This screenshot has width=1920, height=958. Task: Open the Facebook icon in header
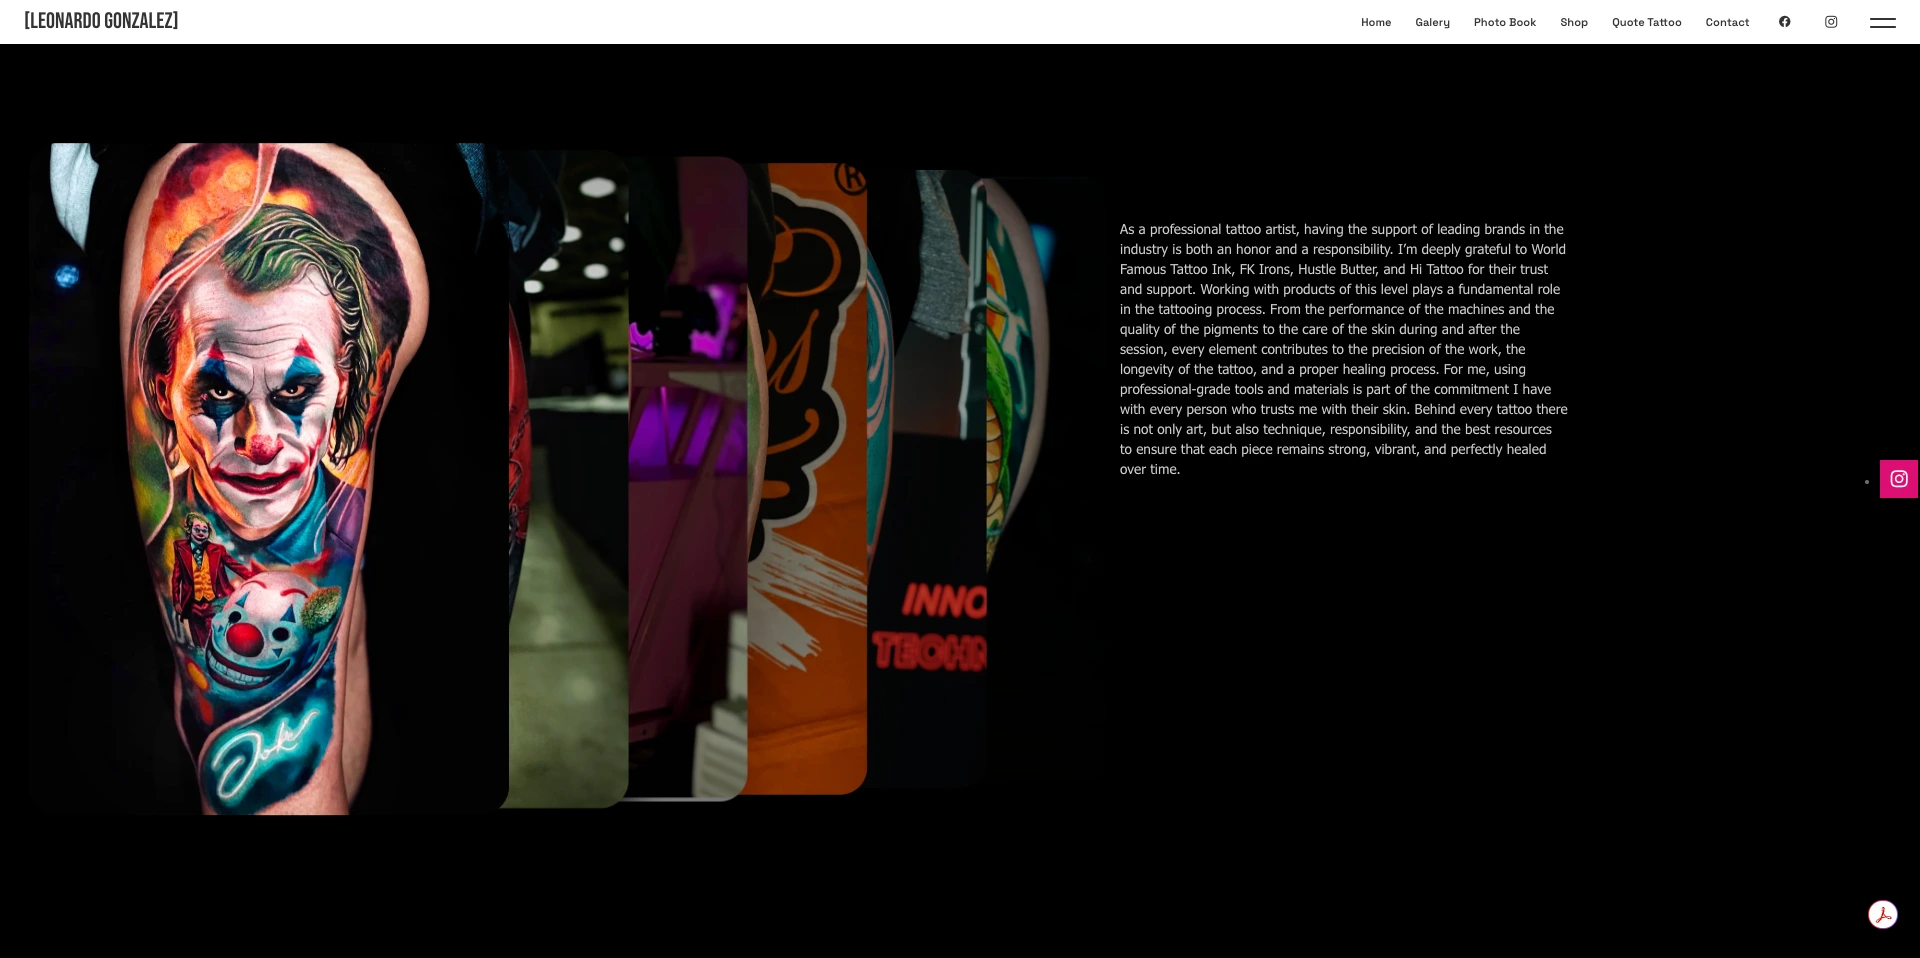1784,22
